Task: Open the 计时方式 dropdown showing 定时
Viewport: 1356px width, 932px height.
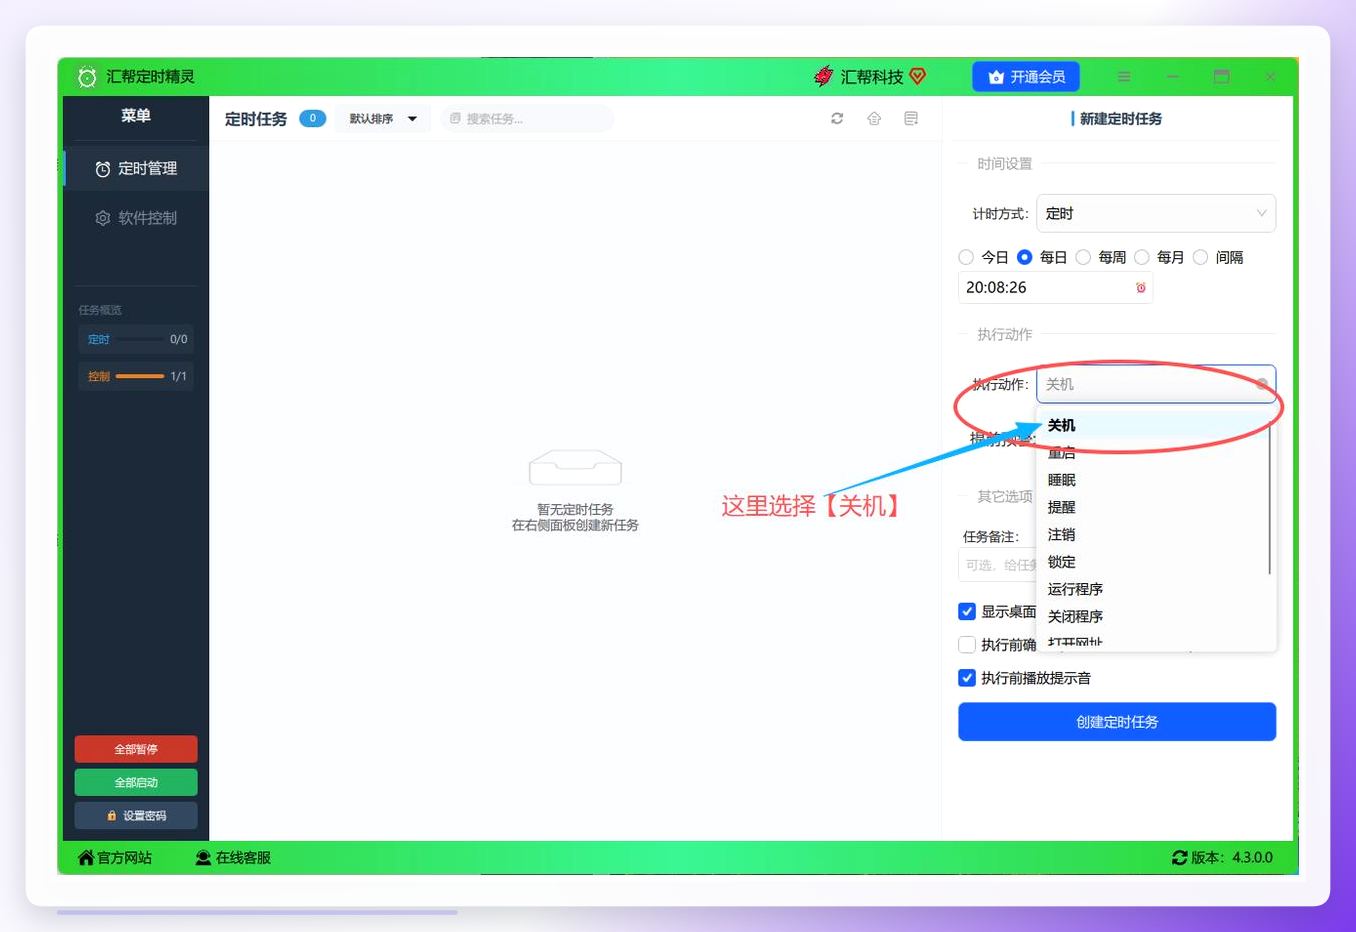Action: click(x=1156, y=213)
